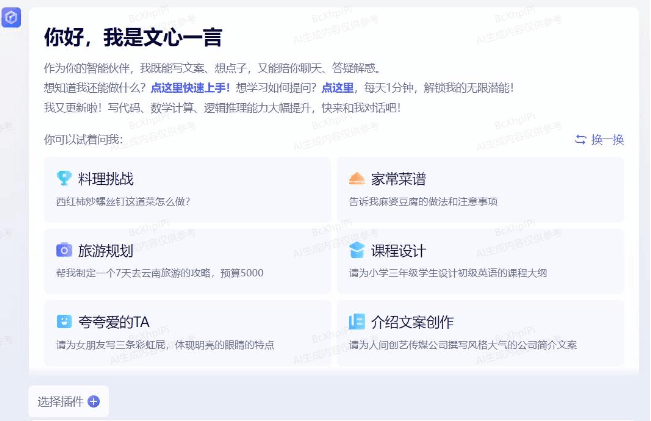Select the 介绍文案创作 card title
The image size is (651, 421).
tap(412, 322)
